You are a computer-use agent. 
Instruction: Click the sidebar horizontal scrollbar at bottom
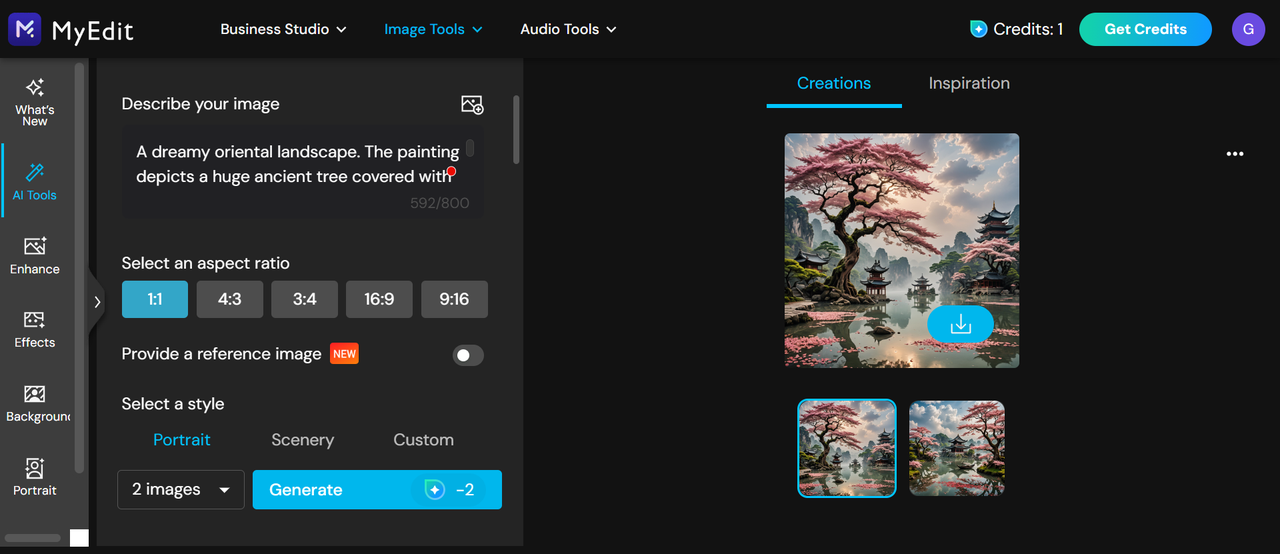33,538
